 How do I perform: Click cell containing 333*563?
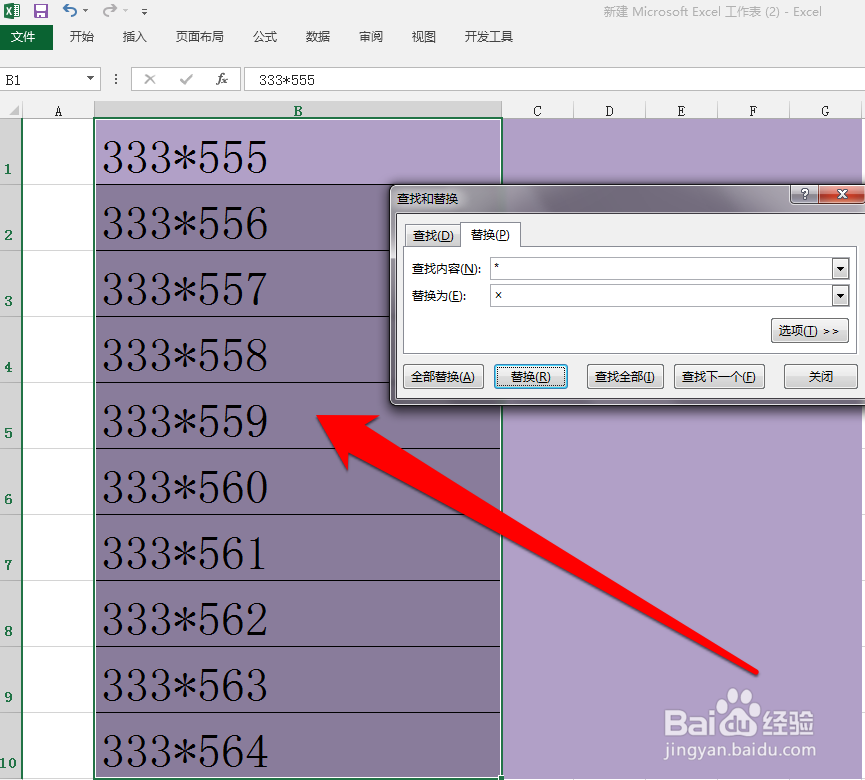point(298,680)
